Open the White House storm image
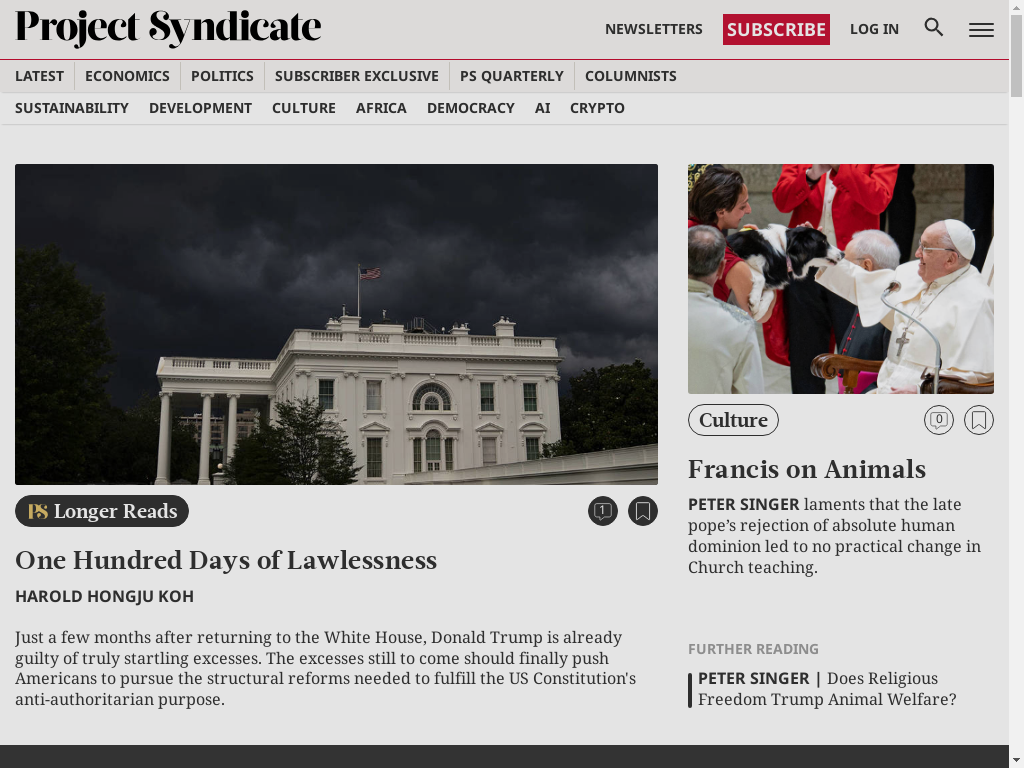This screenshot has height=768, width=1024. [x=336, y=324]
